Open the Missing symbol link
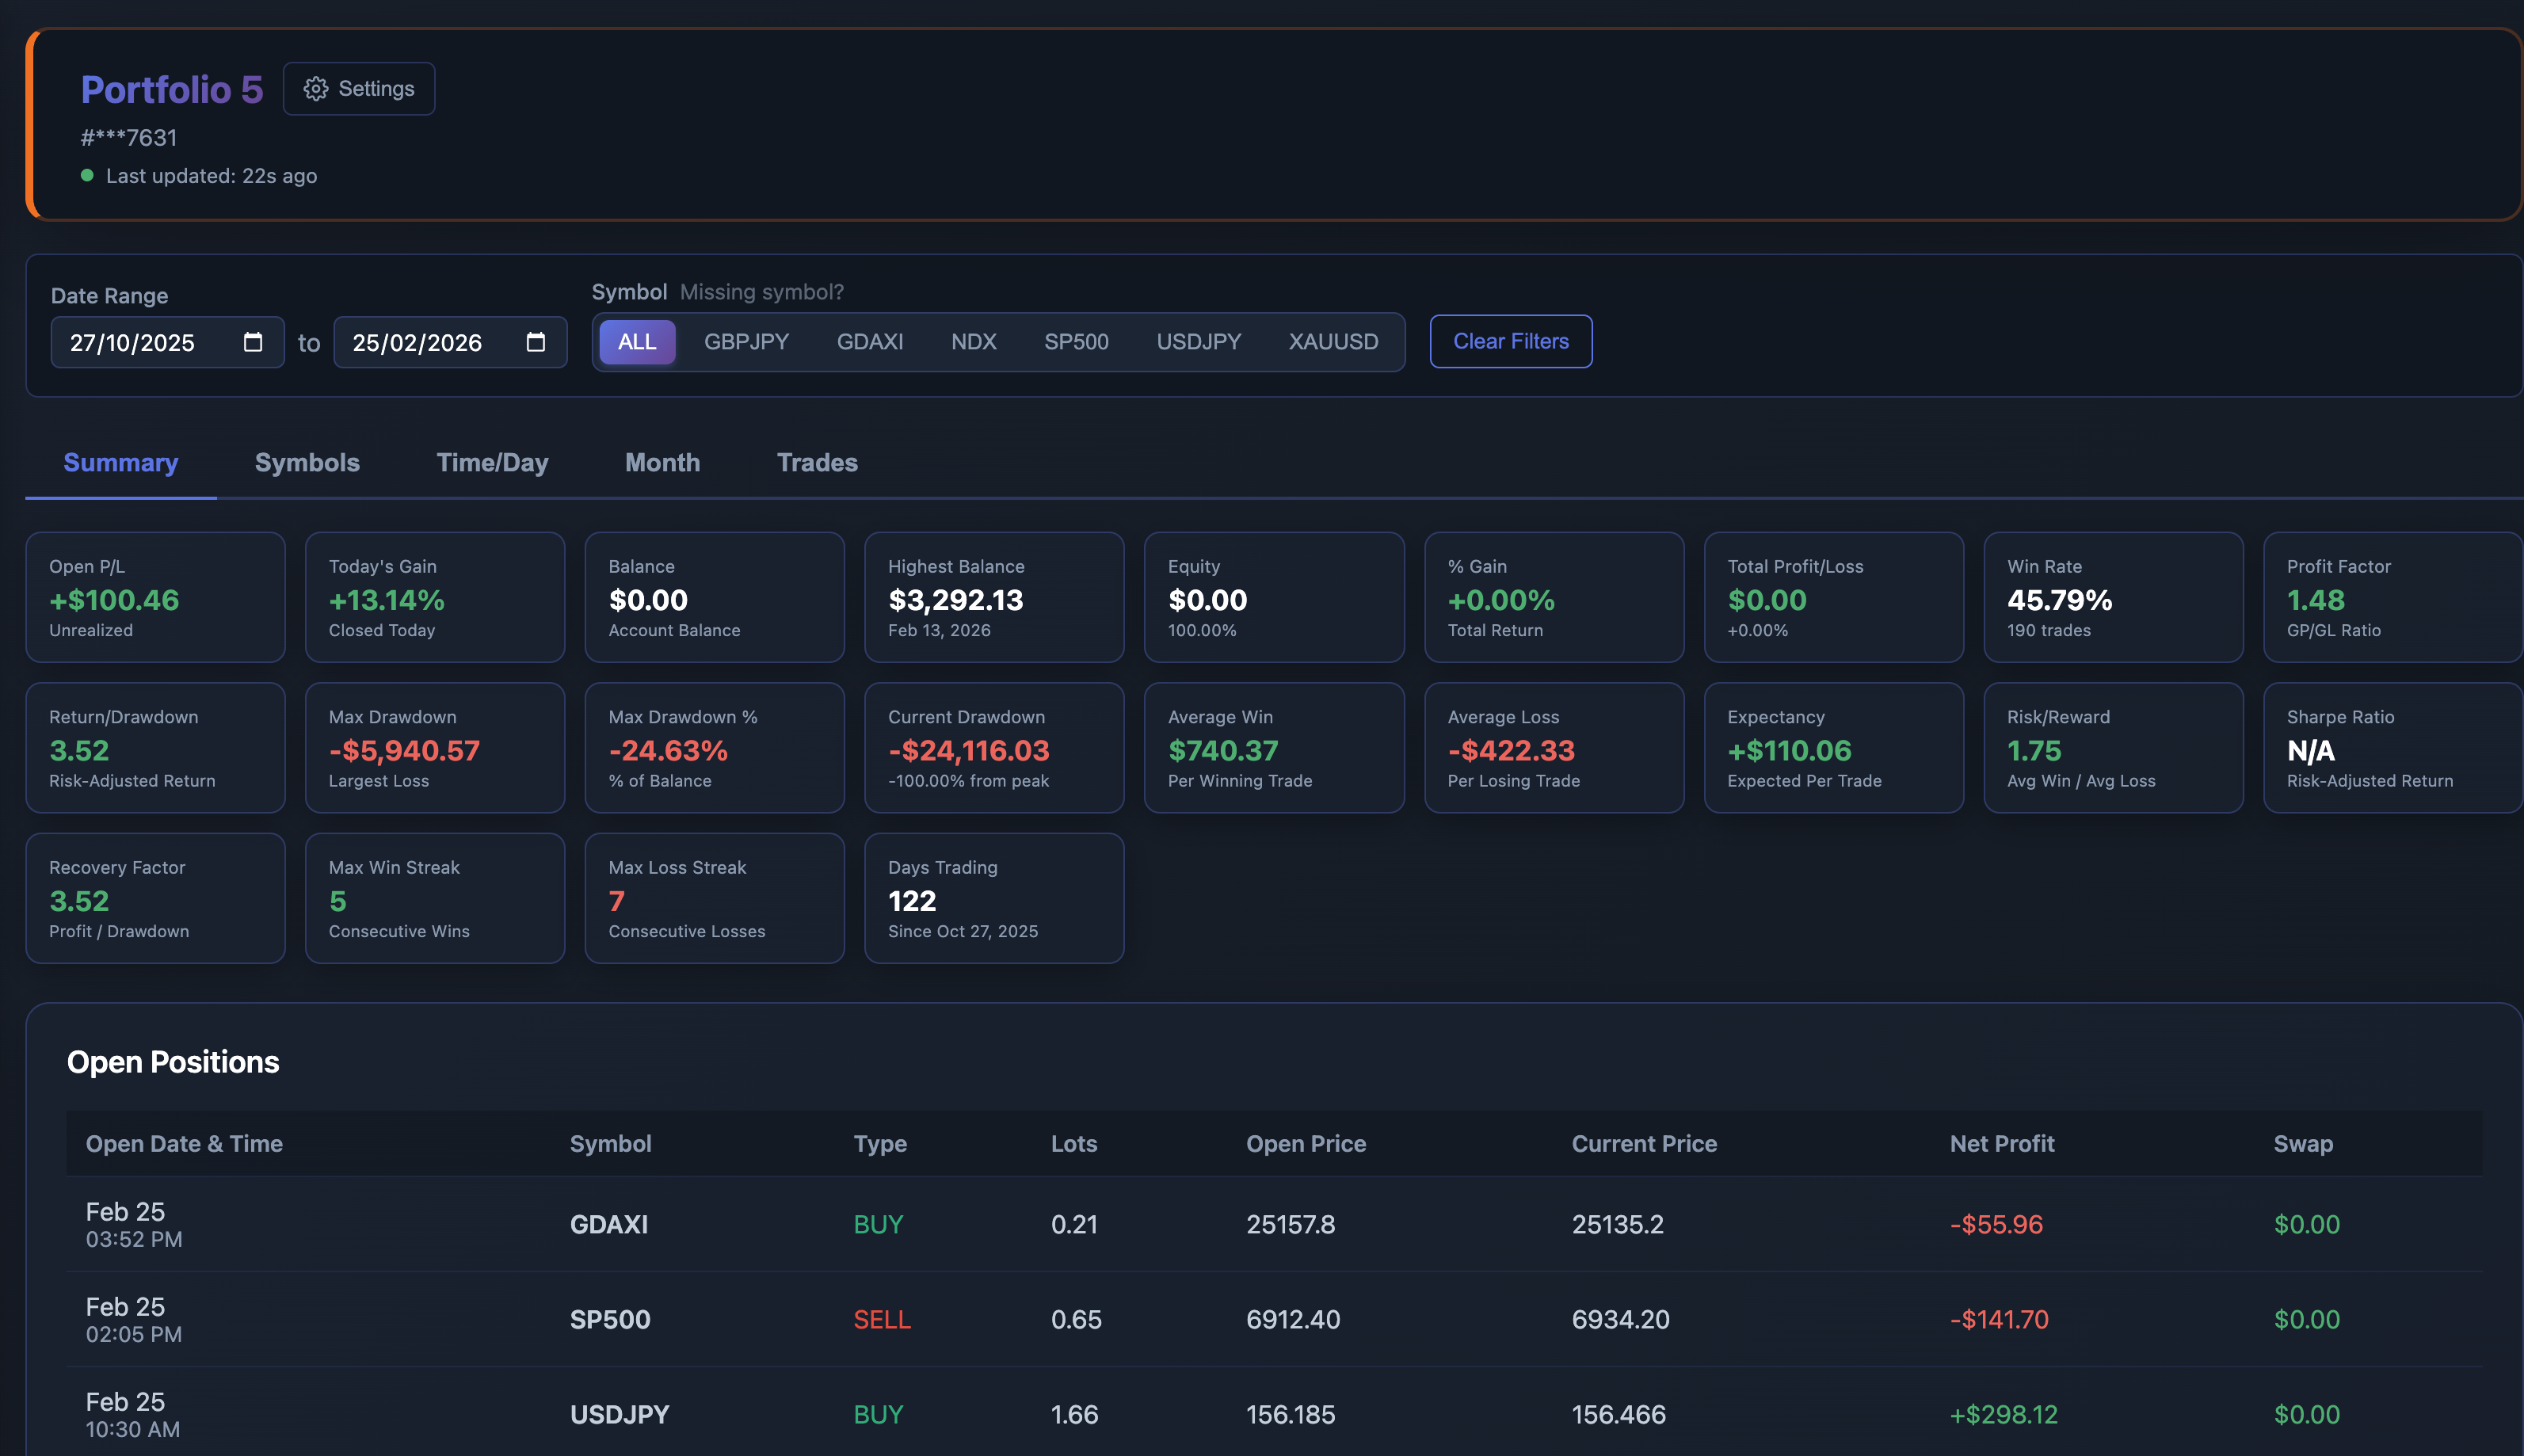Image resolution: width=2524 pixels, height=1456 pixels. pyautogui.click(x=761, y=292)
